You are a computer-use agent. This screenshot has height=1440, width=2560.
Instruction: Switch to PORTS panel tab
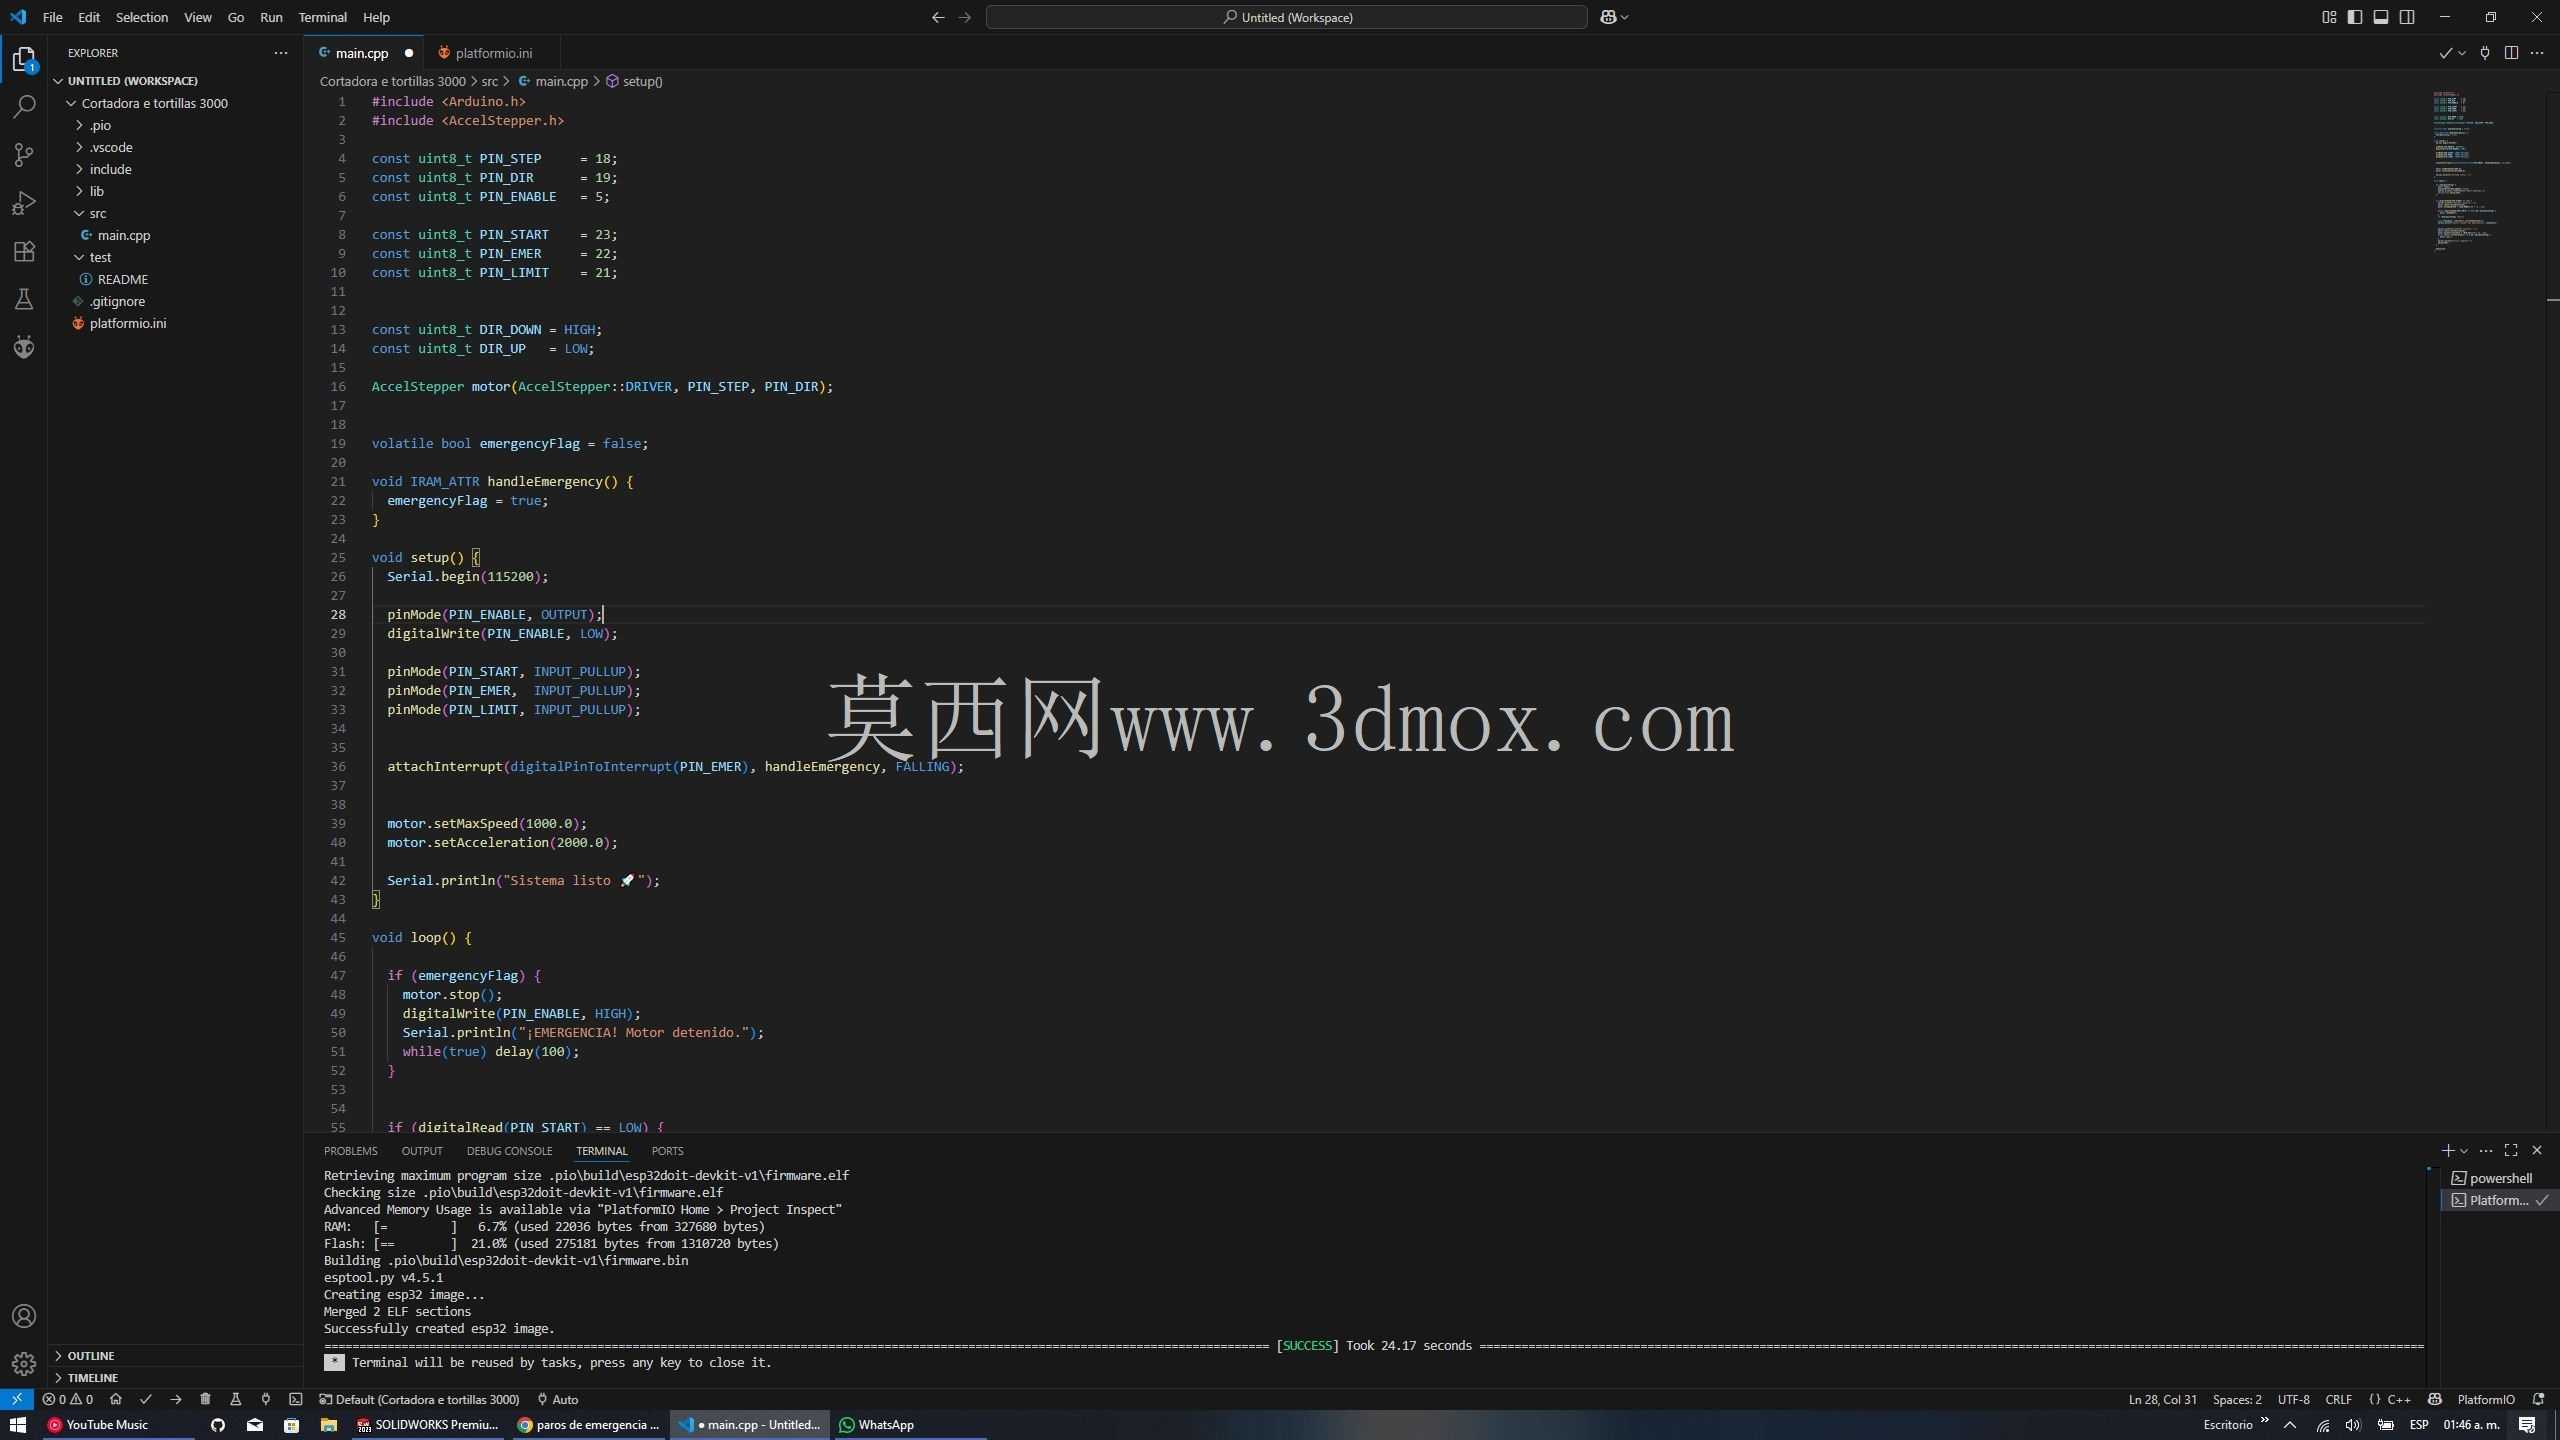(667, 1151)
